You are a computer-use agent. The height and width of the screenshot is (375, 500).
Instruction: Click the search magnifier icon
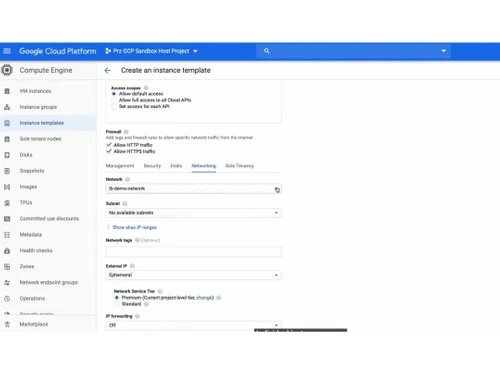tap(266, 51)
